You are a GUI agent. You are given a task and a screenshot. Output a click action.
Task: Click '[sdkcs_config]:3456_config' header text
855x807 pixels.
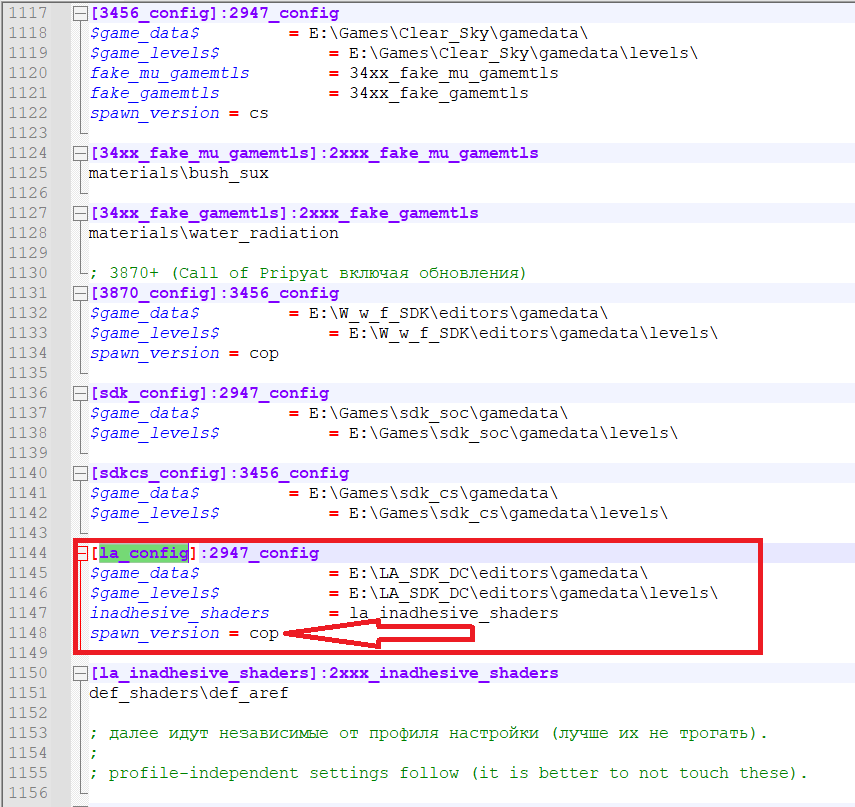point(220,473)
